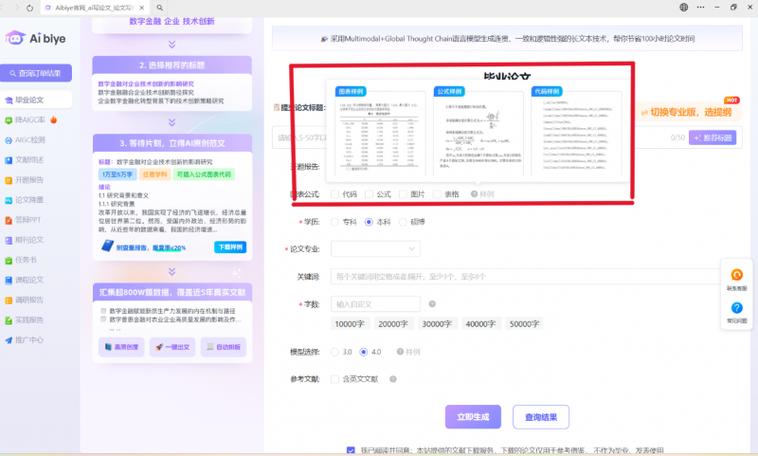The image size is (758, 456).
Task: Choose the 10000字 word-count preset
Action: tap(350, 324)
